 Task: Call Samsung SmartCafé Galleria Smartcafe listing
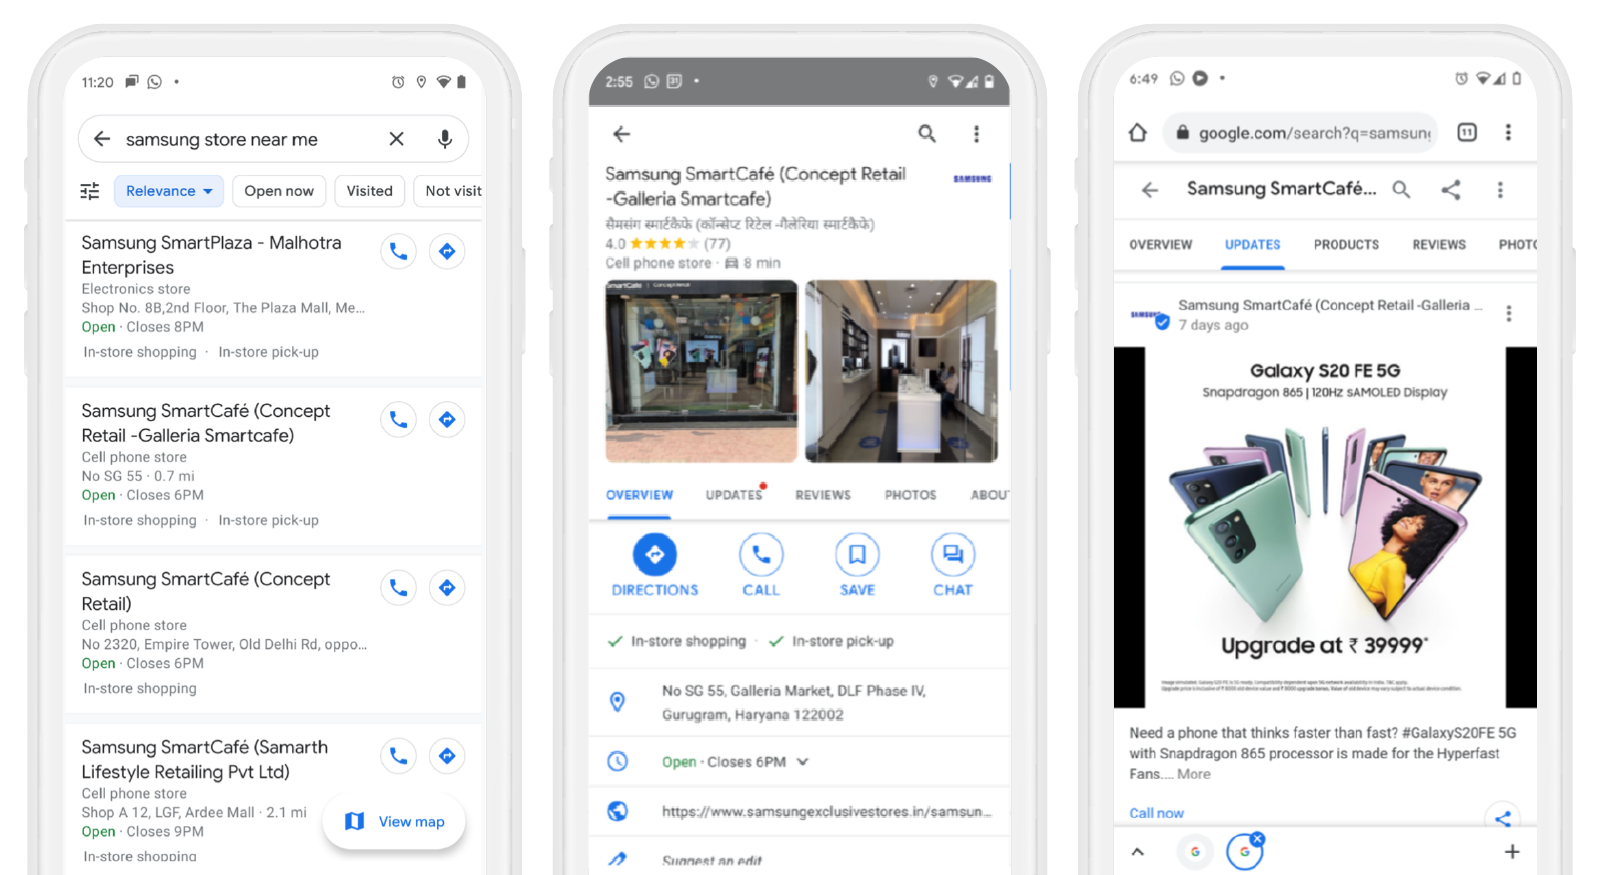[399, 419]
